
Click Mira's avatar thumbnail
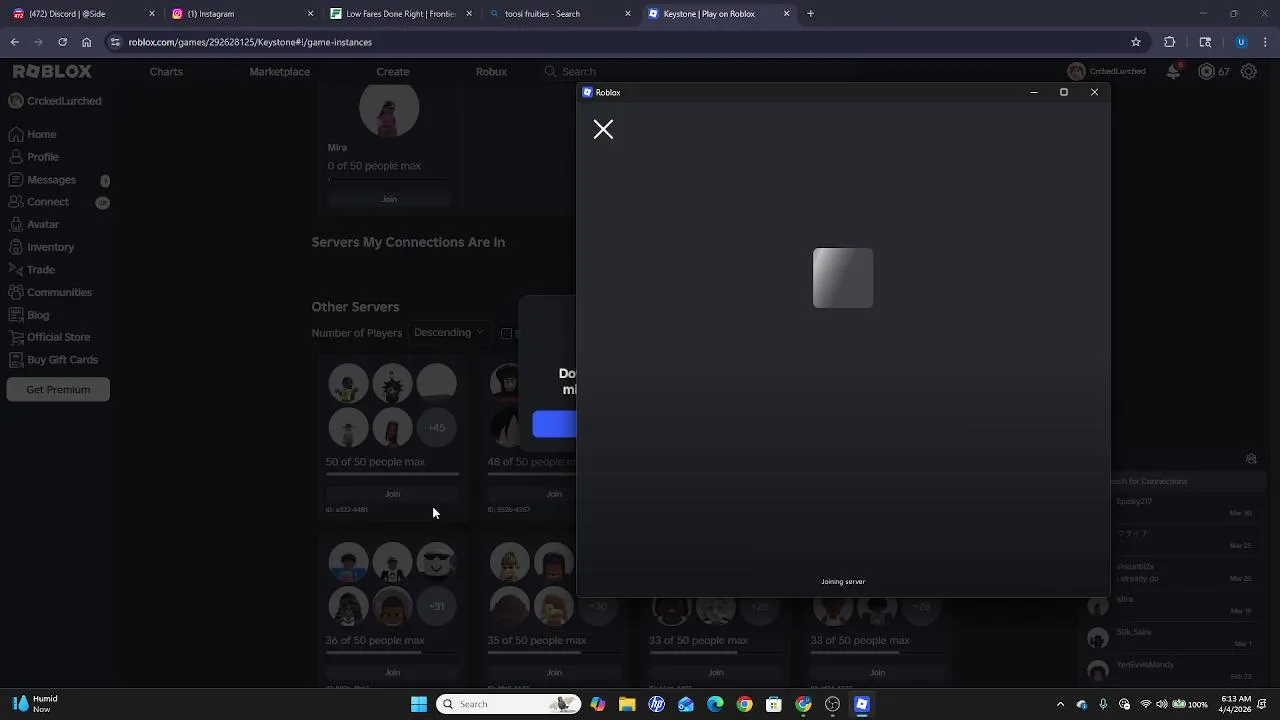click(x=389, y=110)
